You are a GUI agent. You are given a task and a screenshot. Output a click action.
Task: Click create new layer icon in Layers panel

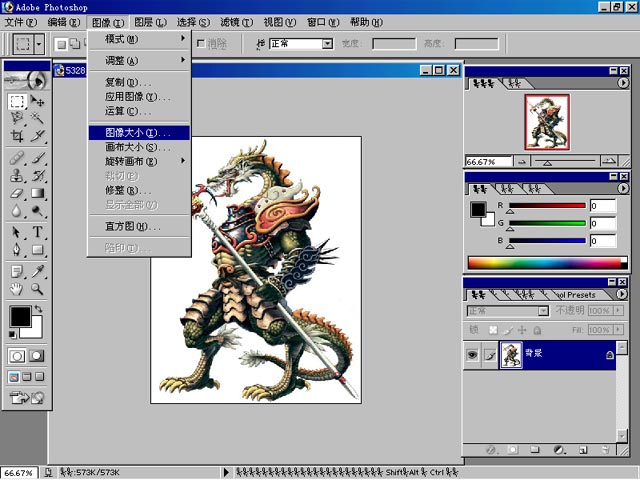point(583,450)
